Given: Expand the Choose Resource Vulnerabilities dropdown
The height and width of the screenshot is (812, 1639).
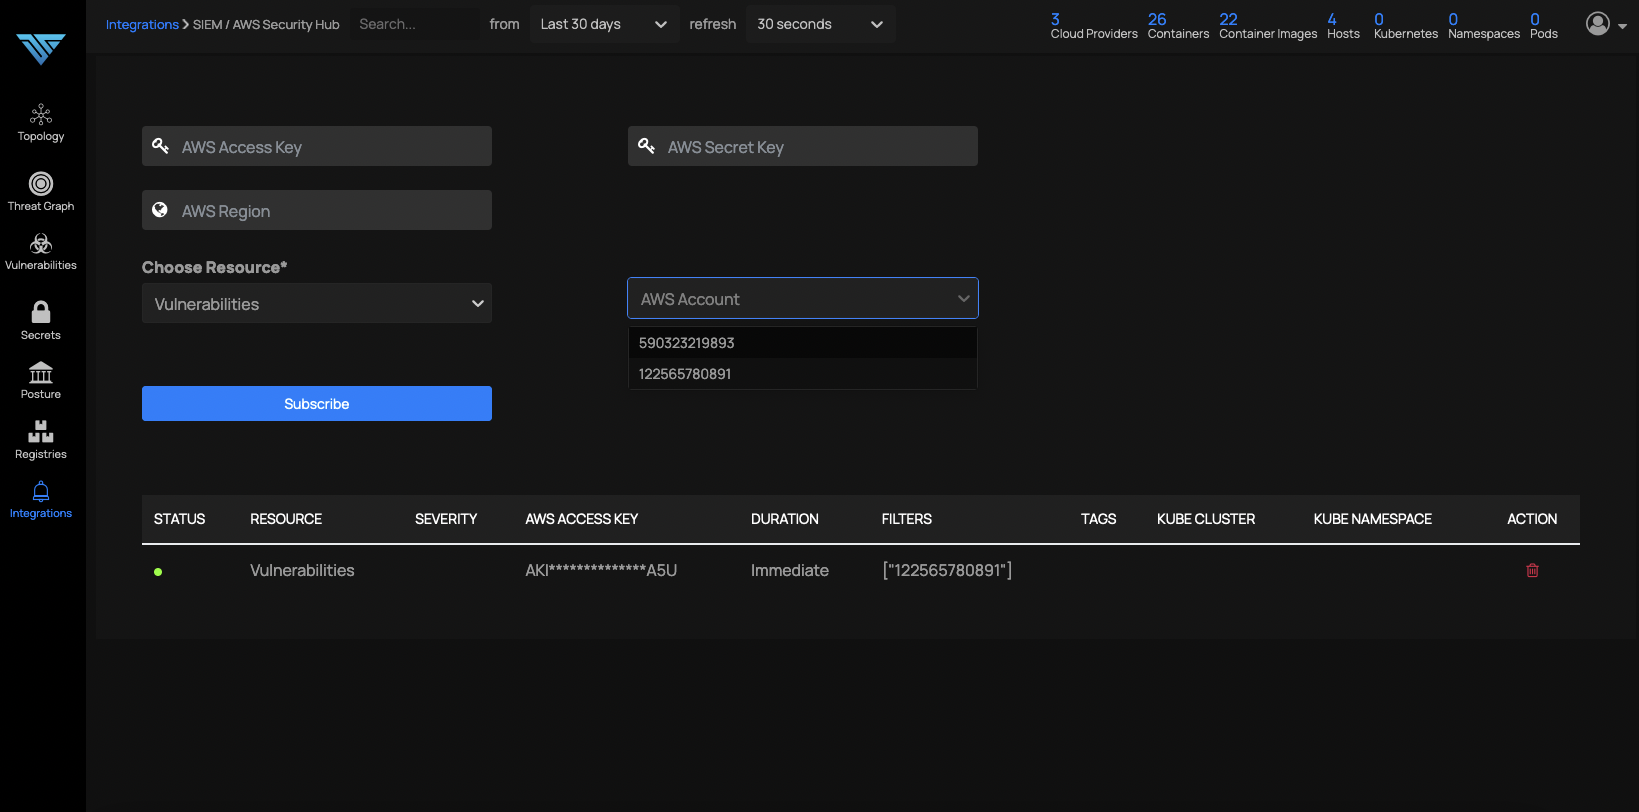Looking at the screenshot, I should point(317,304).
